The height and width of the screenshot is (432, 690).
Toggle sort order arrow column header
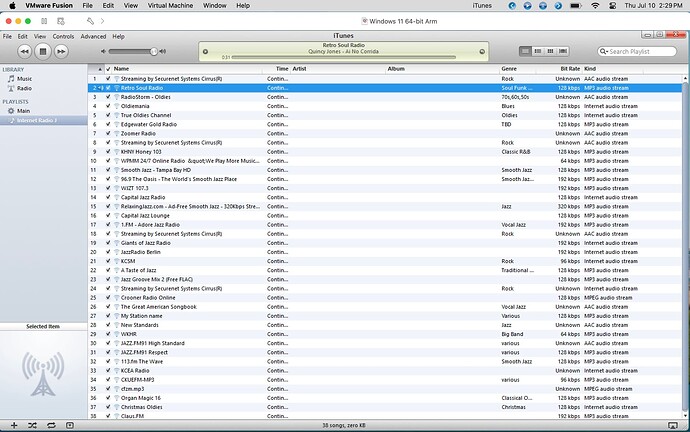click(x=96, y=69)
